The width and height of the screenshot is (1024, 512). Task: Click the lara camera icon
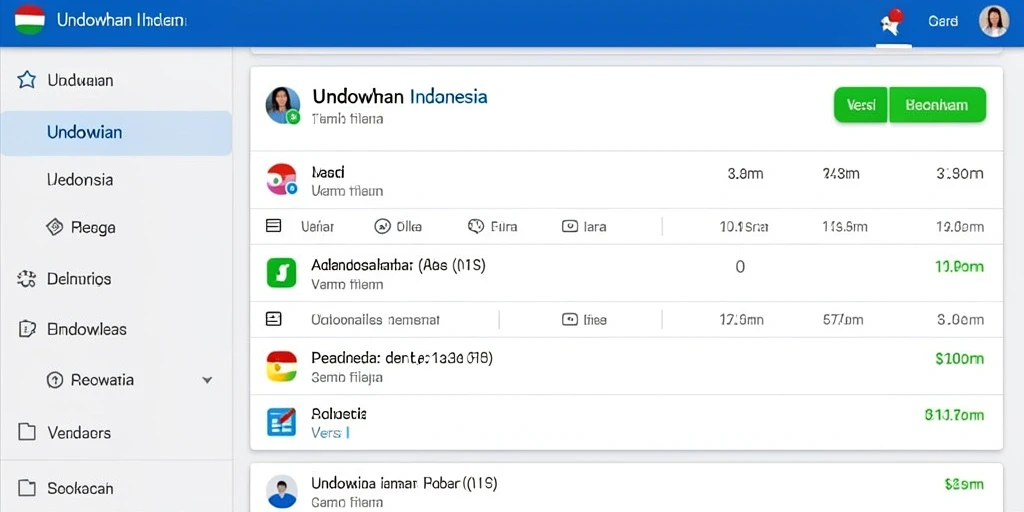(x=569, y=226)
